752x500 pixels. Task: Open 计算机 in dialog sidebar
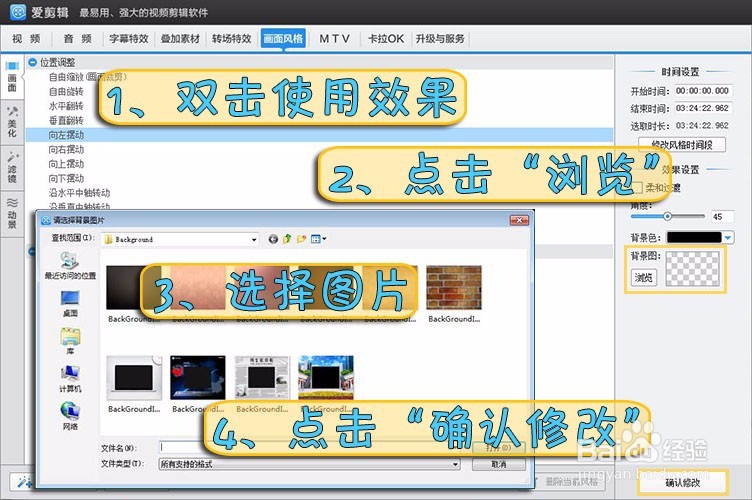pos(70,379)
